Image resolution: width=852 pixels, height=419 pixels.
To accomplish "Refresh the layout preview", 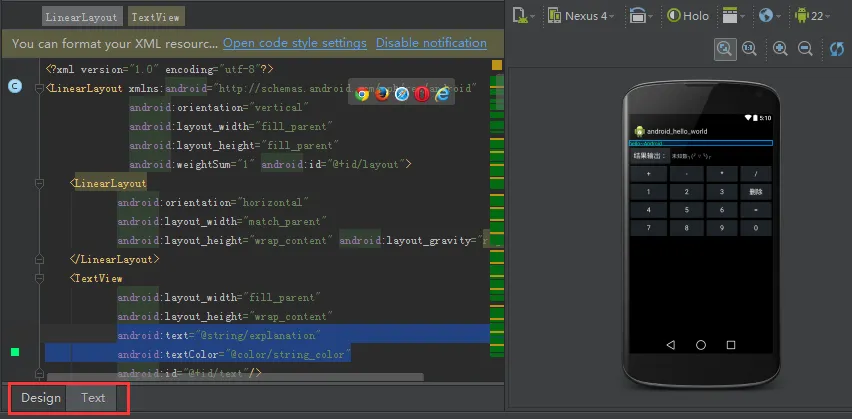I will pyautogui.click(x=837, y=49).
